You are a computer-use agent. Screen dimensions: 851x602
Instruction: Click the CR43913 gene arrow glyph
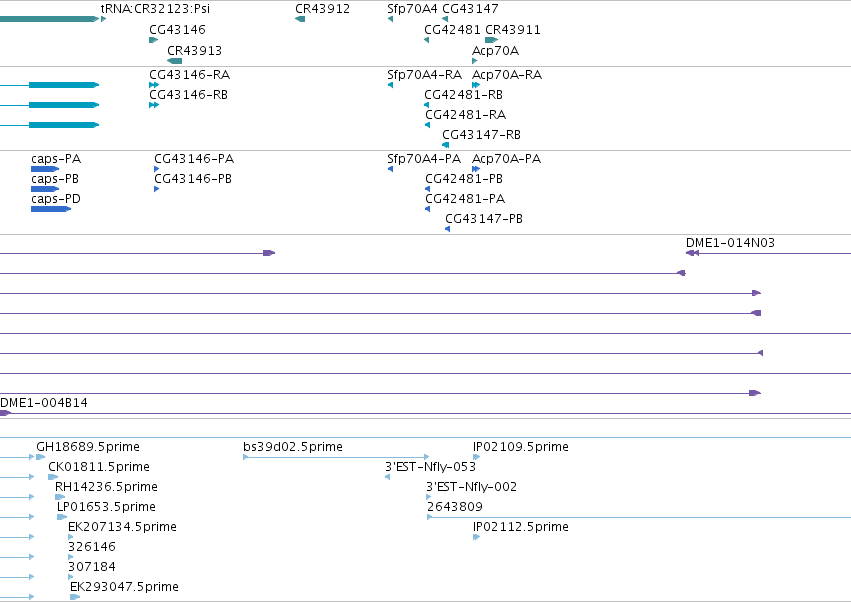(175, 61)
